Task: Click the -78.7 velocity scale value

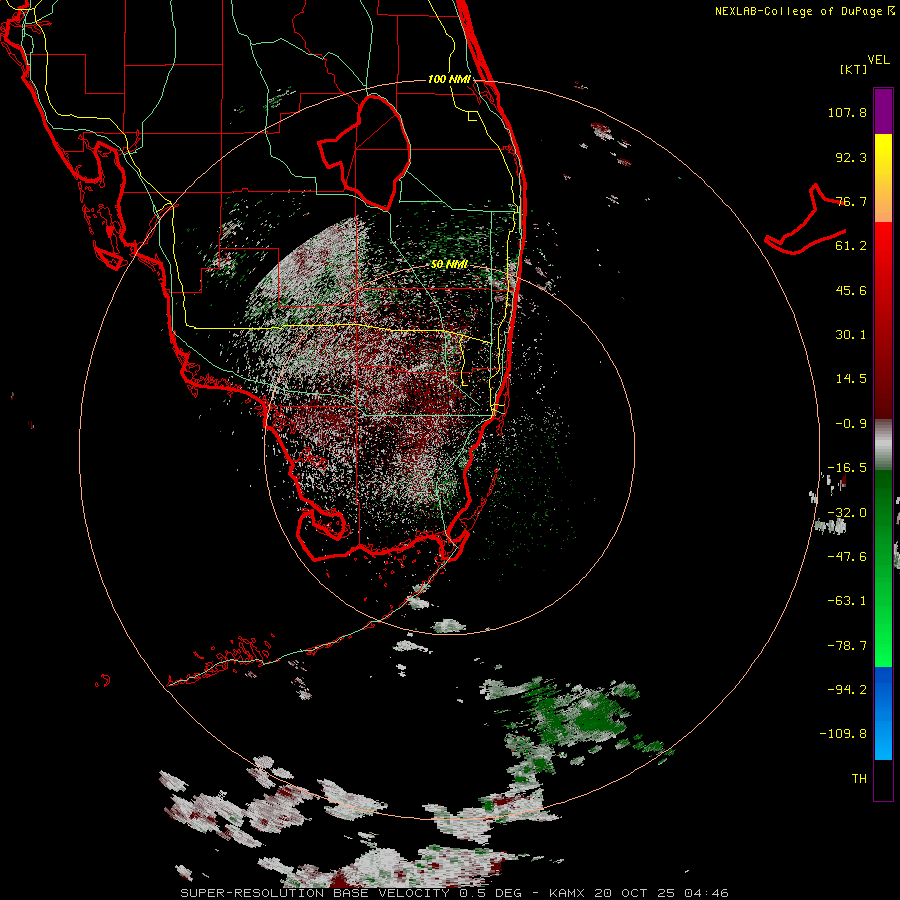Action: (847, 646)
